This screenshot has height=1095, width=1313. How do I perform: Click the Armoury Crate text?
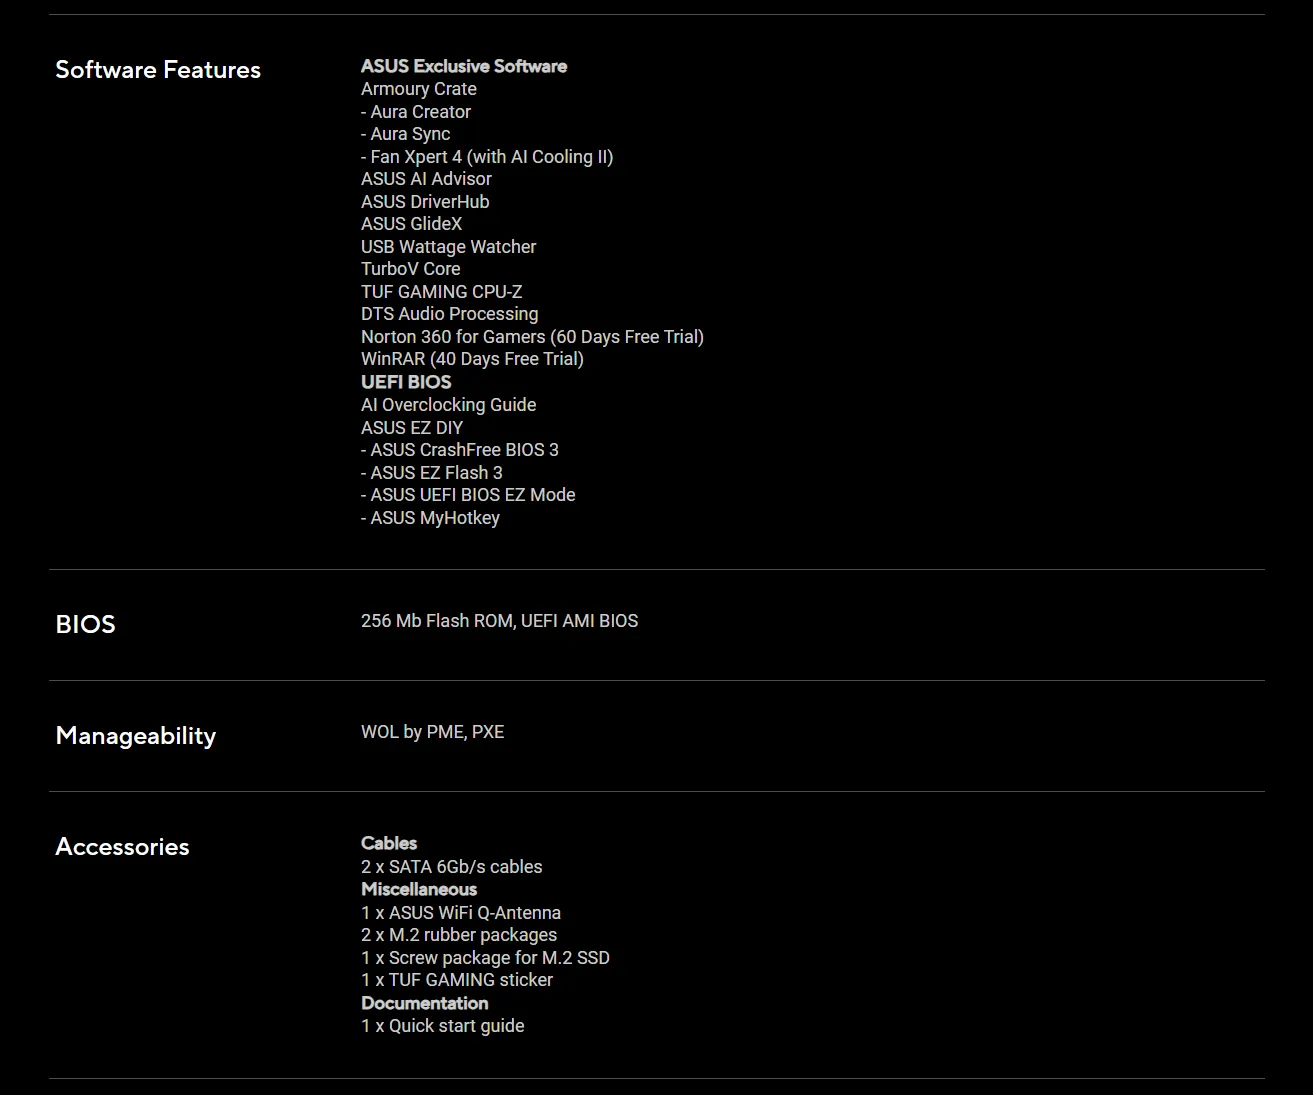point(419,89)
